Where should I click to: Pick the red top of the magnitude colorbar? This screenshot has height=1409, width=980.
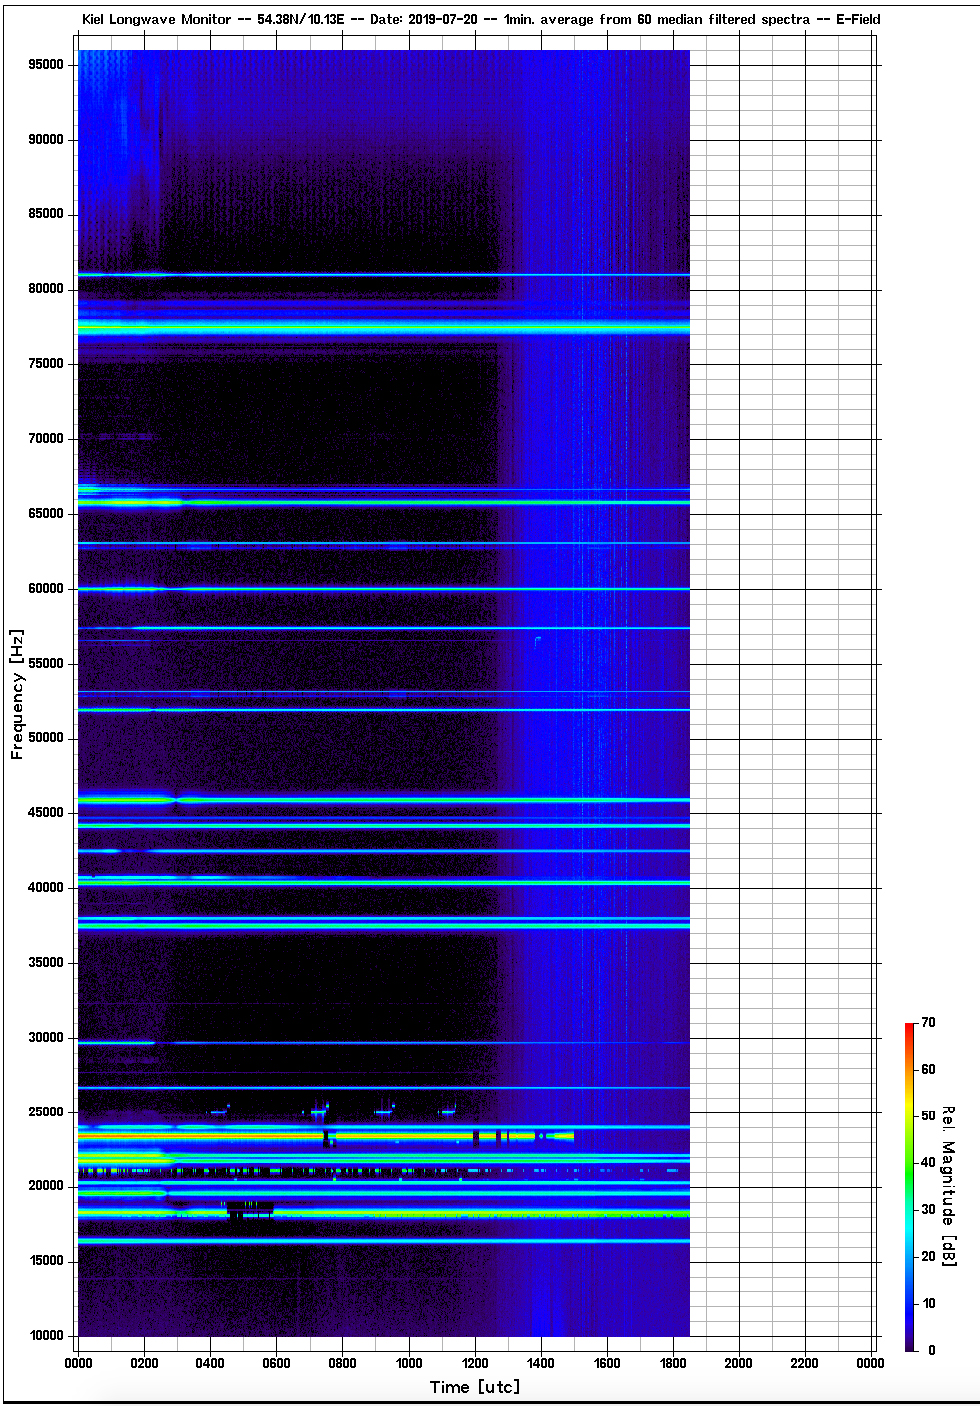point(909,1028)
